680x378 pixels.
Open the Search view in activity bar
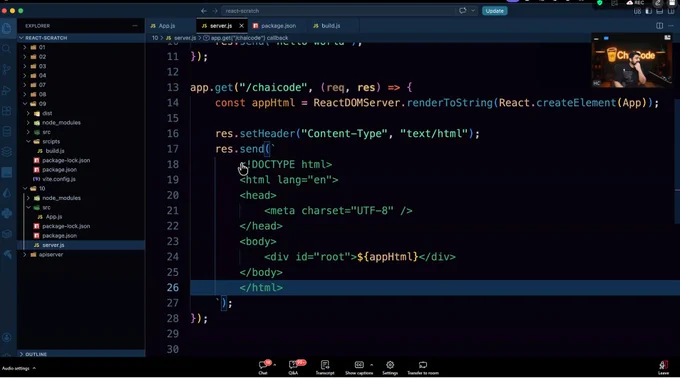[7, 49]
